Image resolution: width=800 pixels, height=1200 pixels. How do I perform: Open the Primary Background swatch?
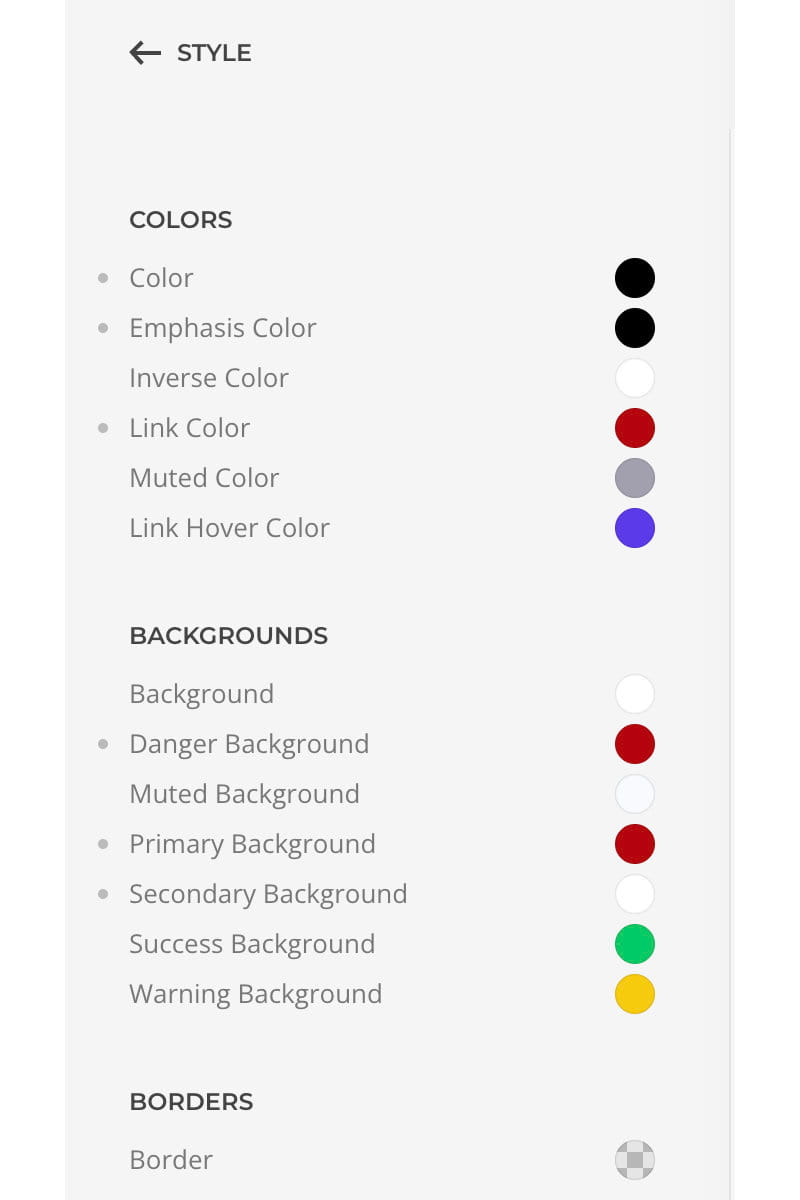point(635,844)
